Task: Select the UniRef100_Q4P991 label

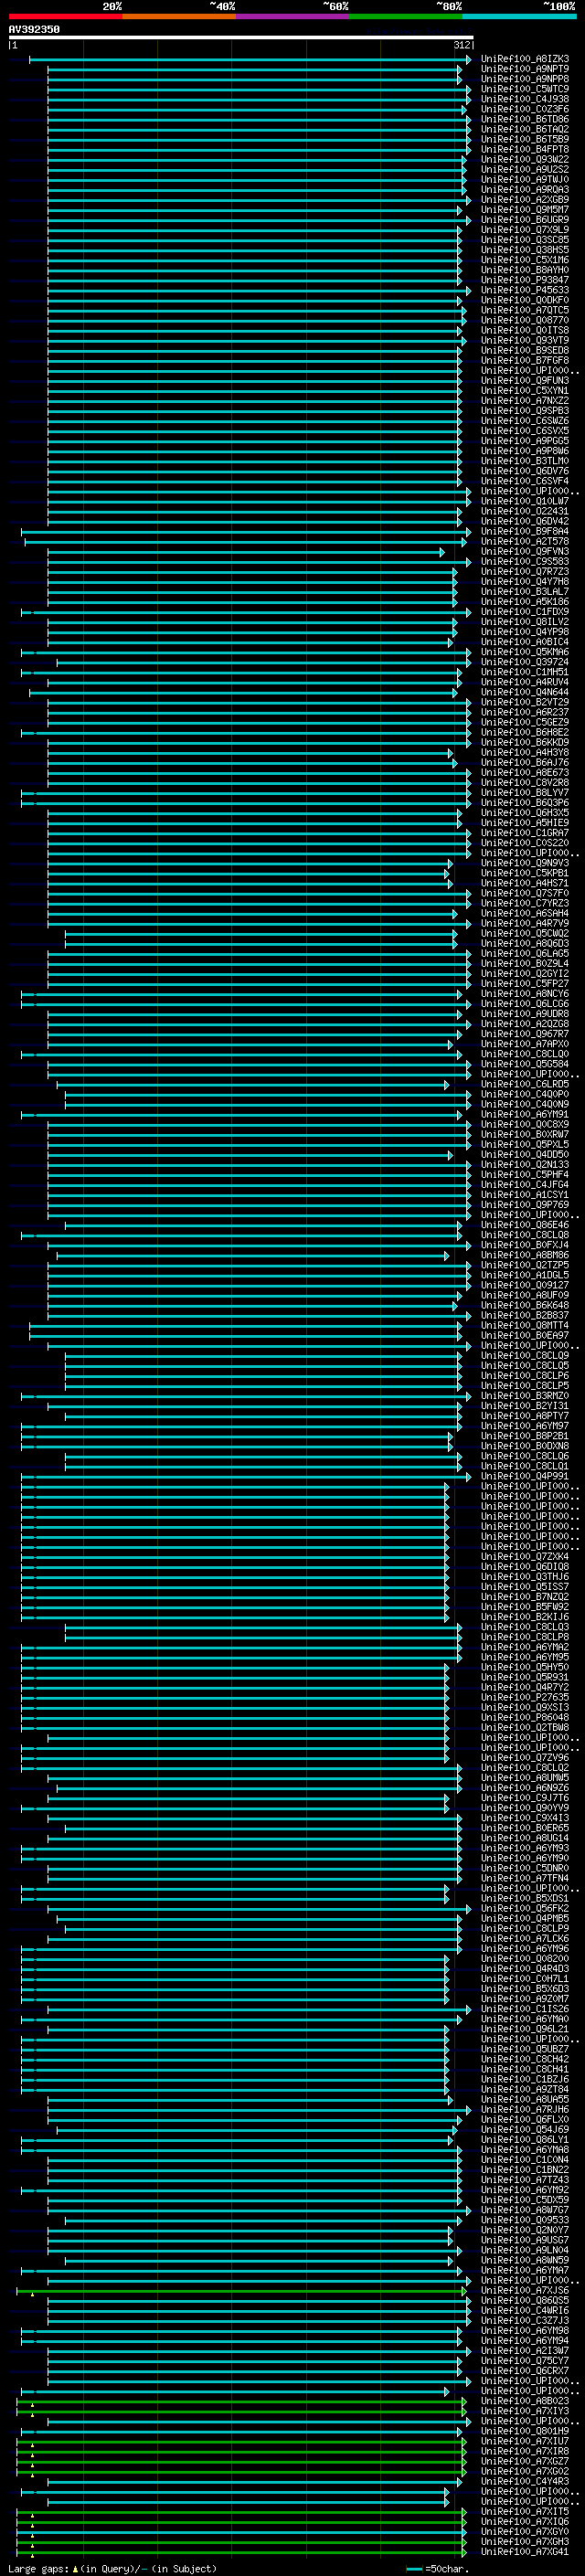Action: (x=525, y=1476)
